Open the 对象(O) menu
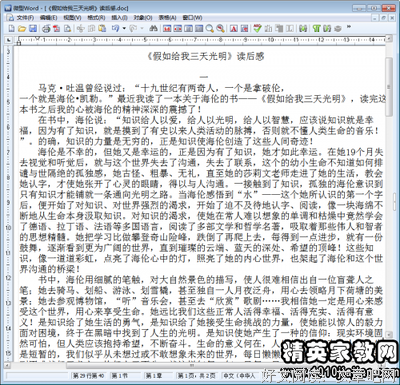 coord(143,18)
